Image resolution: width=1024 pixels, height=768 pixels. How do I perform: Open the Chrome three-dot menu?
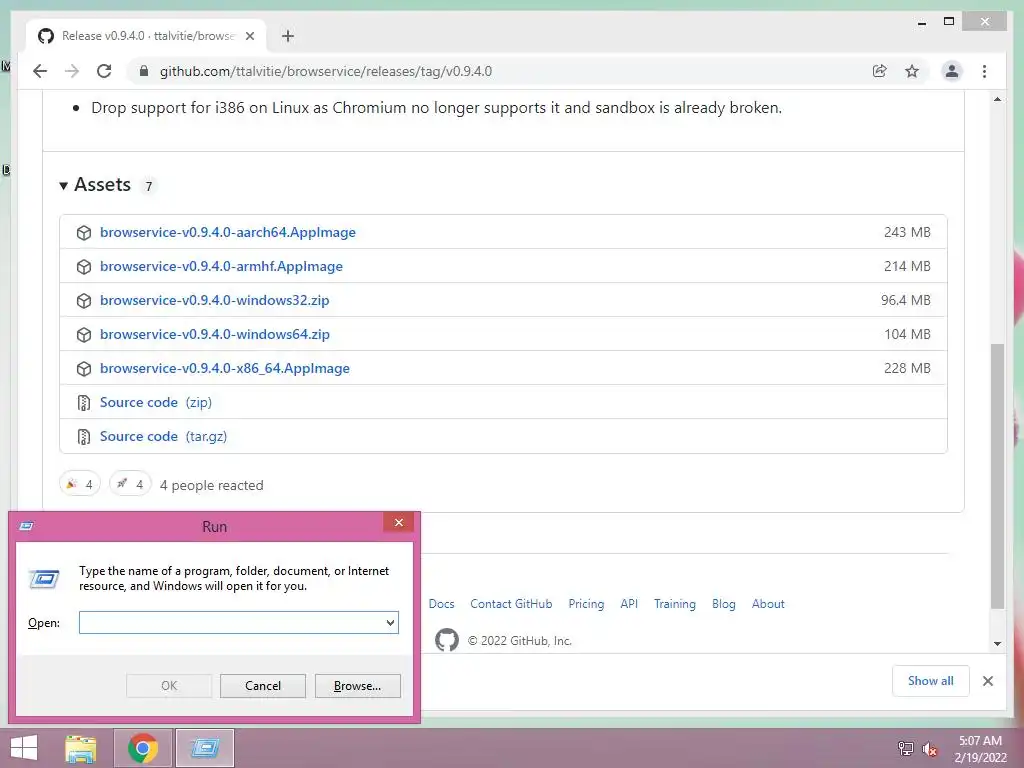pyautogui.click(x=984, y=71)
